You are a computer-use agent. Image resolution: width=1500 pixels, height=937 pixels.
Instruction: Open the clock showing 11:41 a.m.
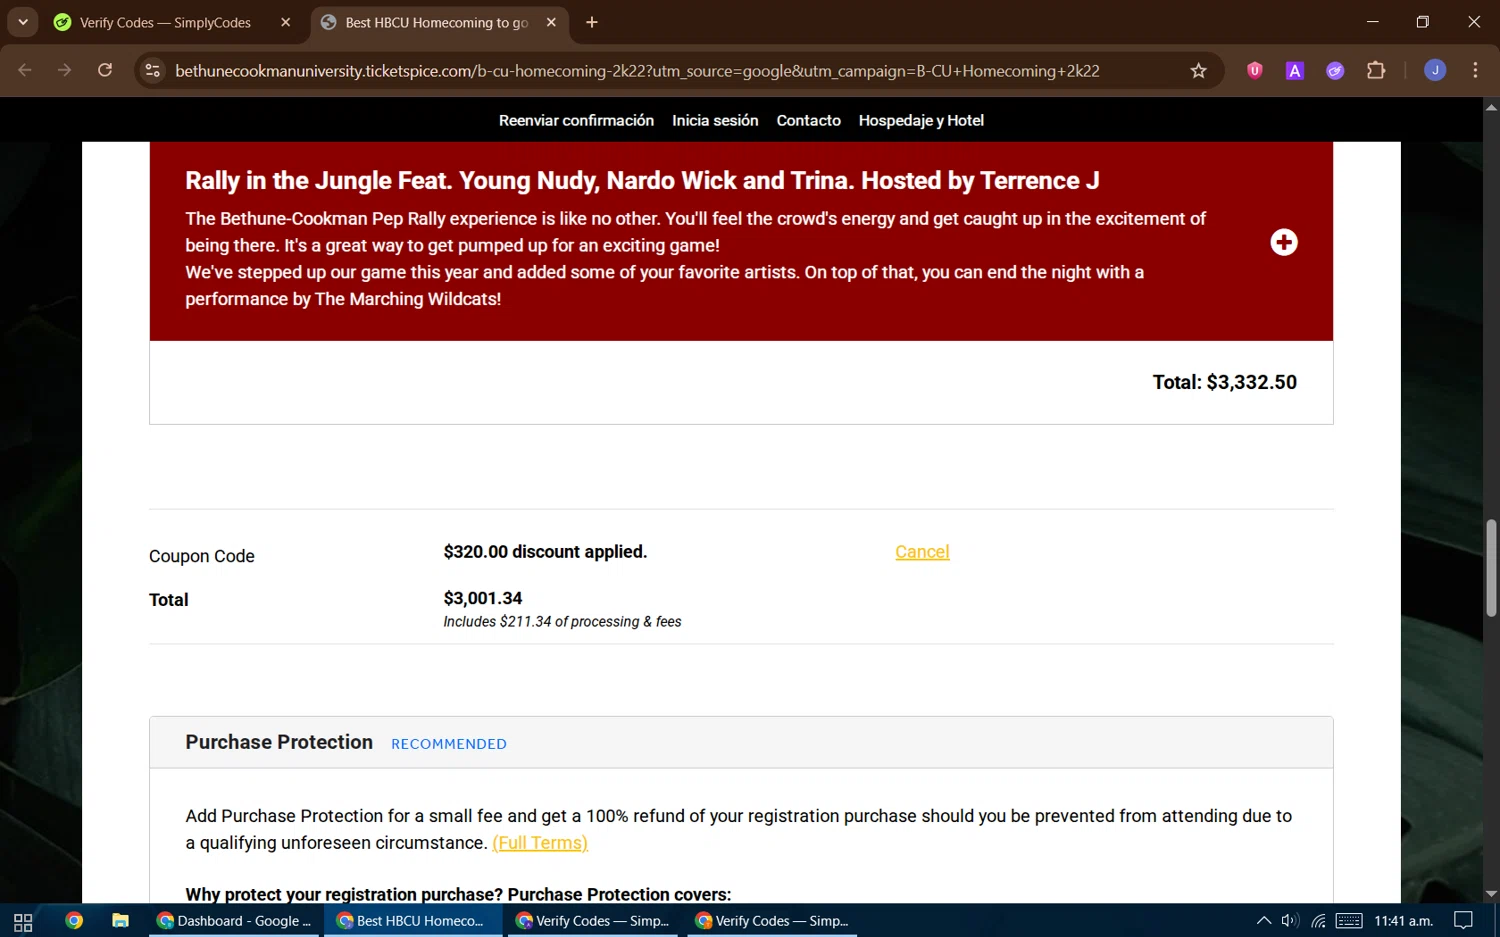(x=1403, y=921)
